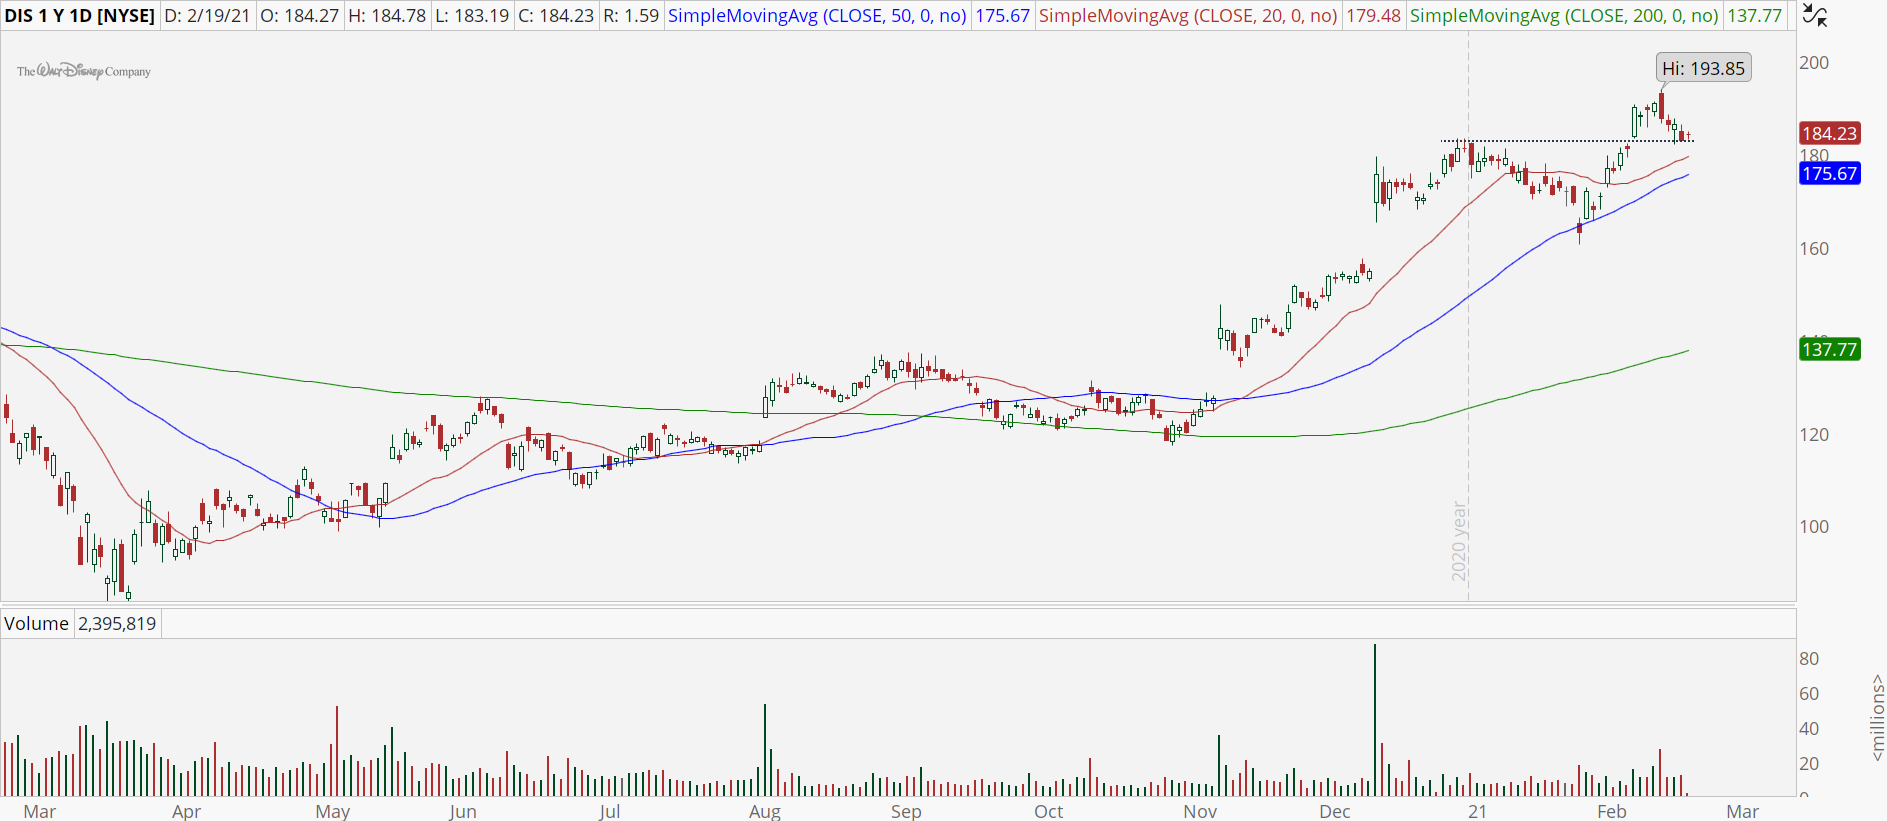Click the Nov label on the time axis
Screen dimensions: 1887x821
1200,811
